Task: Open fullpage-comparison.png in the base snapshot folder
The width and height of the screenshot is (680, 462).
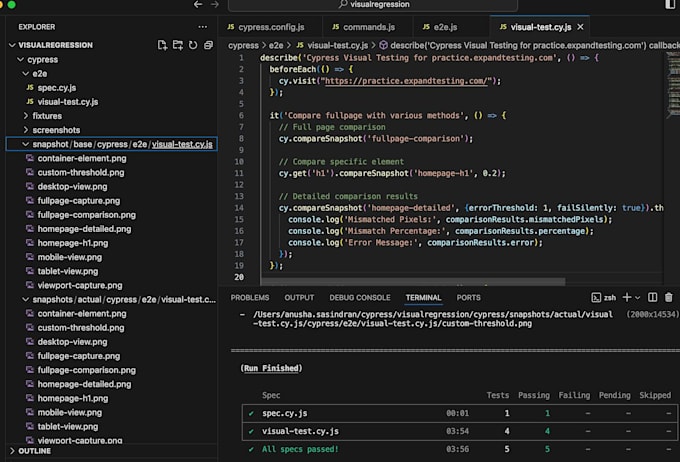Action: (x=112, y=215)
